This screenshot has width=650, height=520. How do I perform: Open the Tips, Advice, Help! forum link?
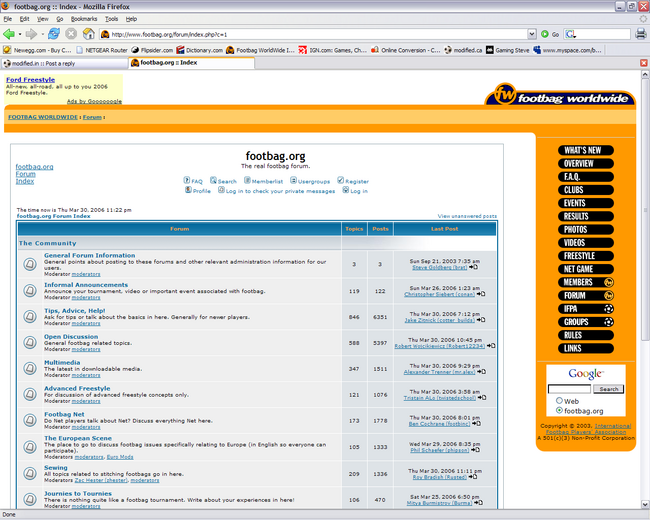click(x=75, y=311)
